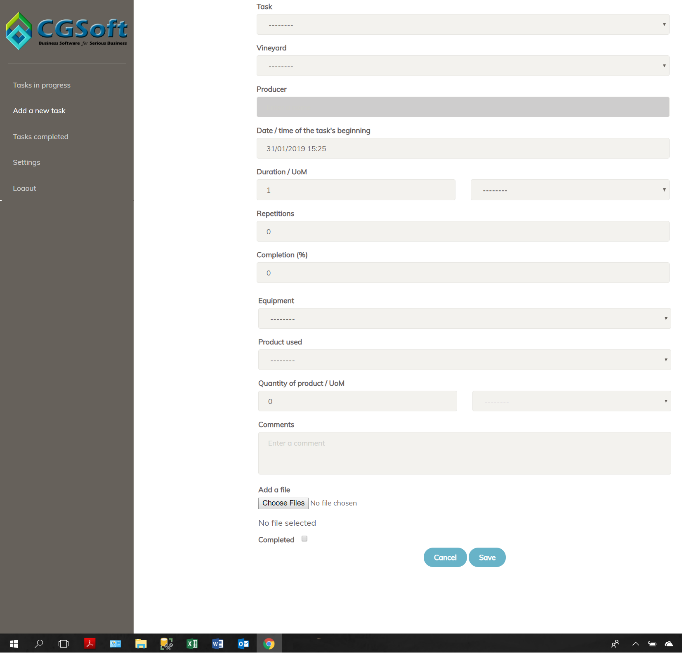Click Choose Files button
Image resolution: width=682 pixels, height=655 pixels.
pyautogui.click(x=283, y=503)
